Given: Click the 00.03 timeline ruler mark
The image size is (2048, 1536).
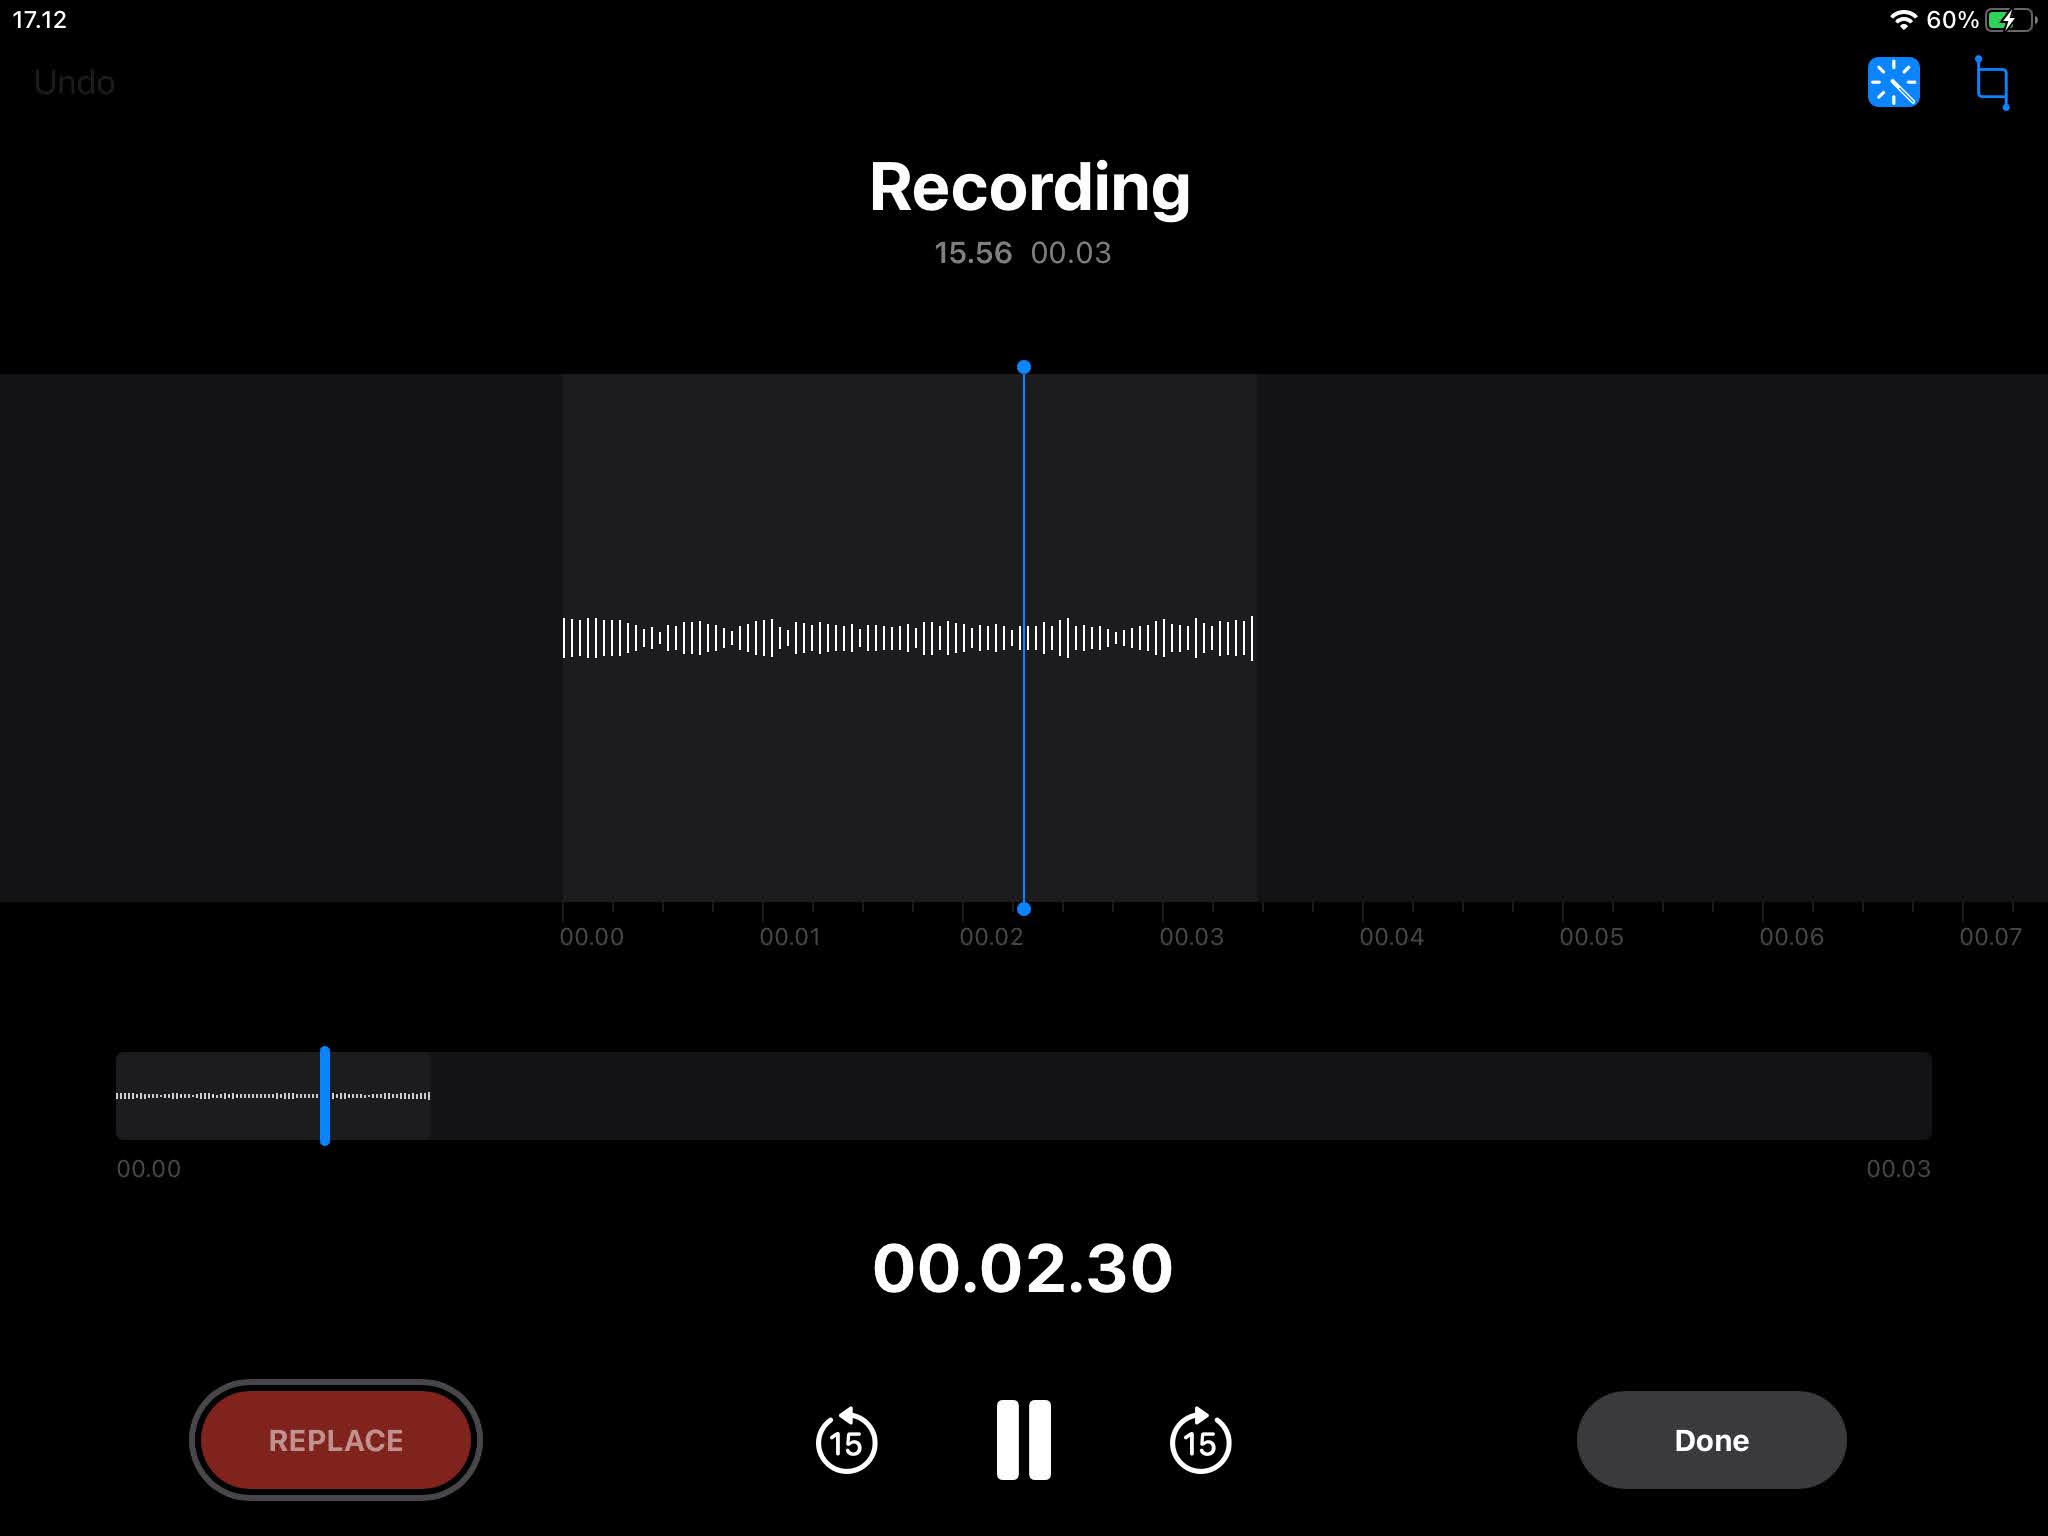Looking at the screenshot, I should pos(1190,936).
